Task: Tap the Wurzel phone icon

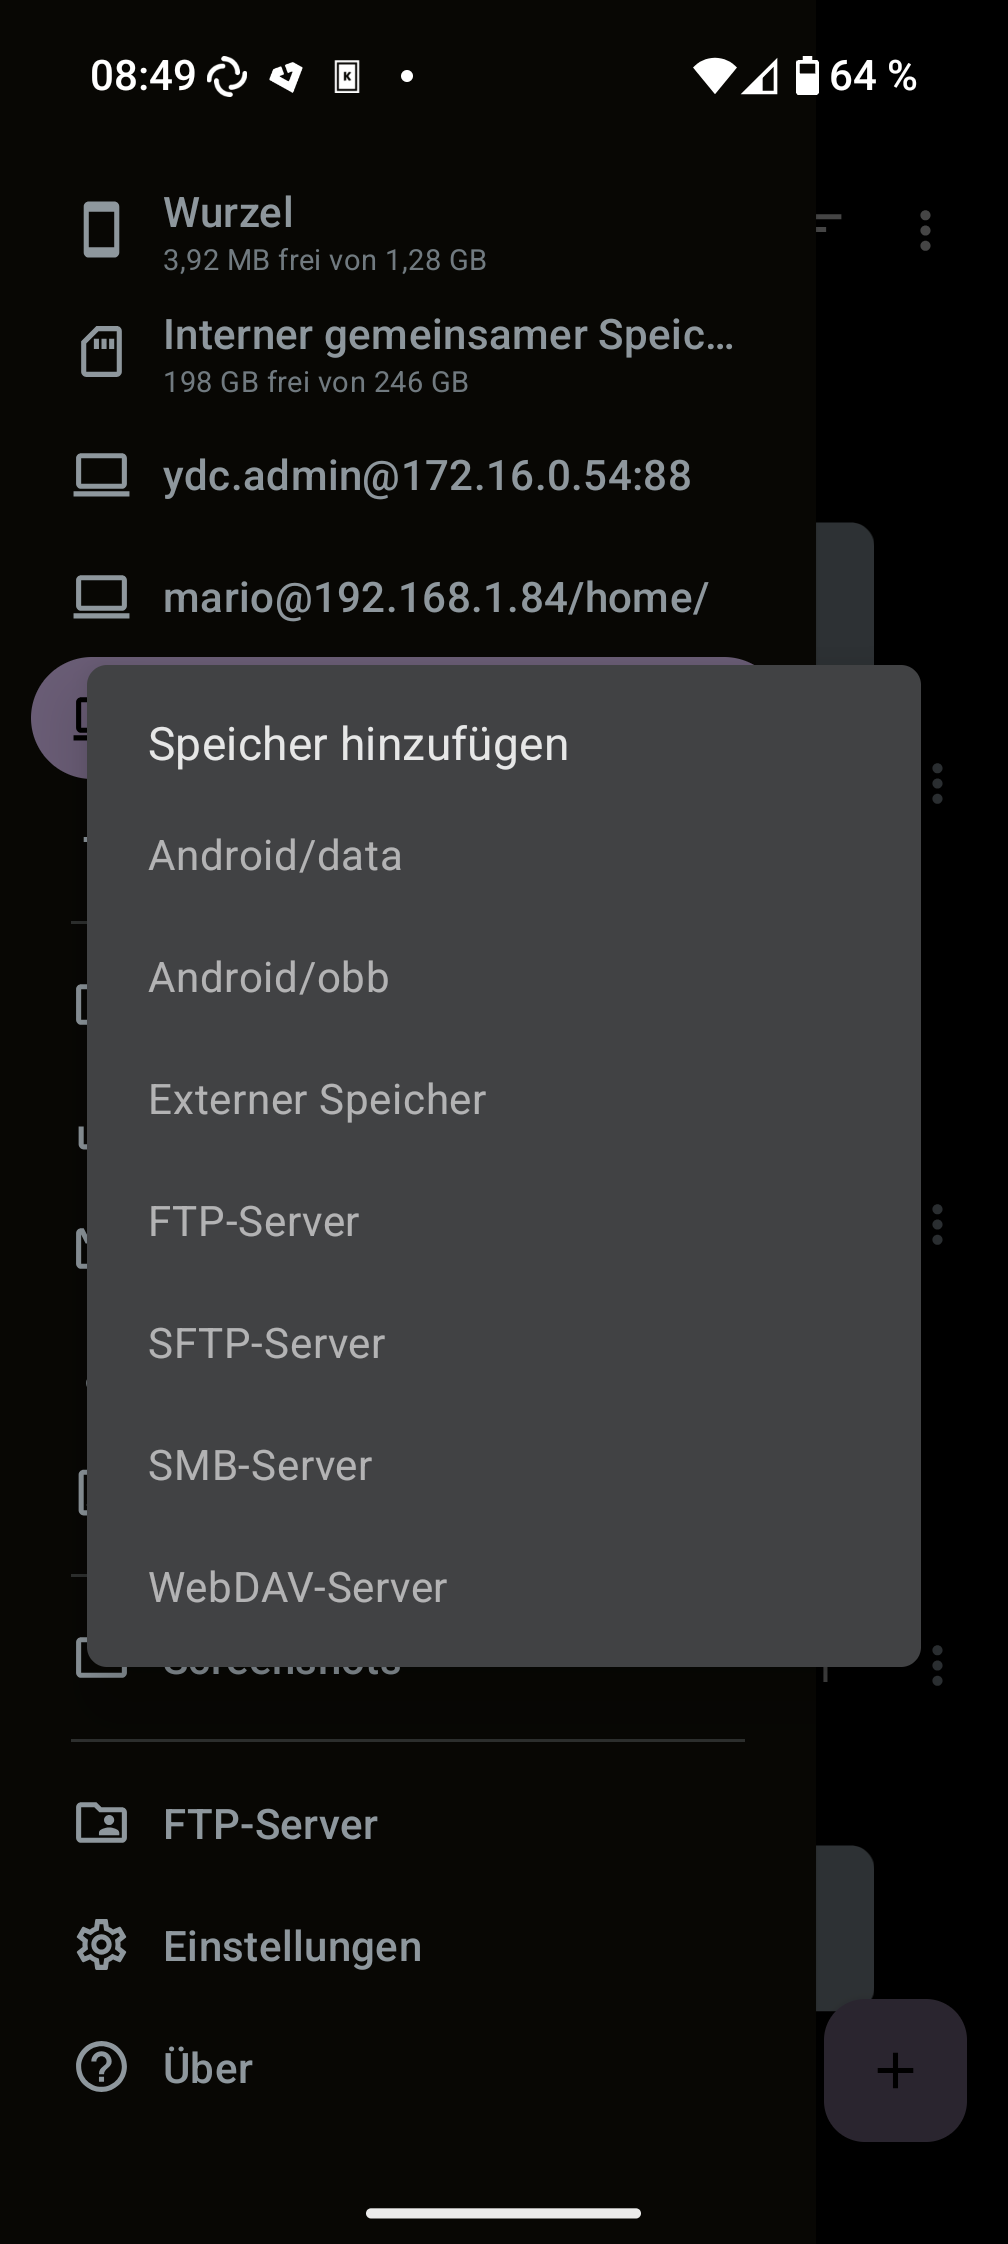Action: tap(101, 230)
